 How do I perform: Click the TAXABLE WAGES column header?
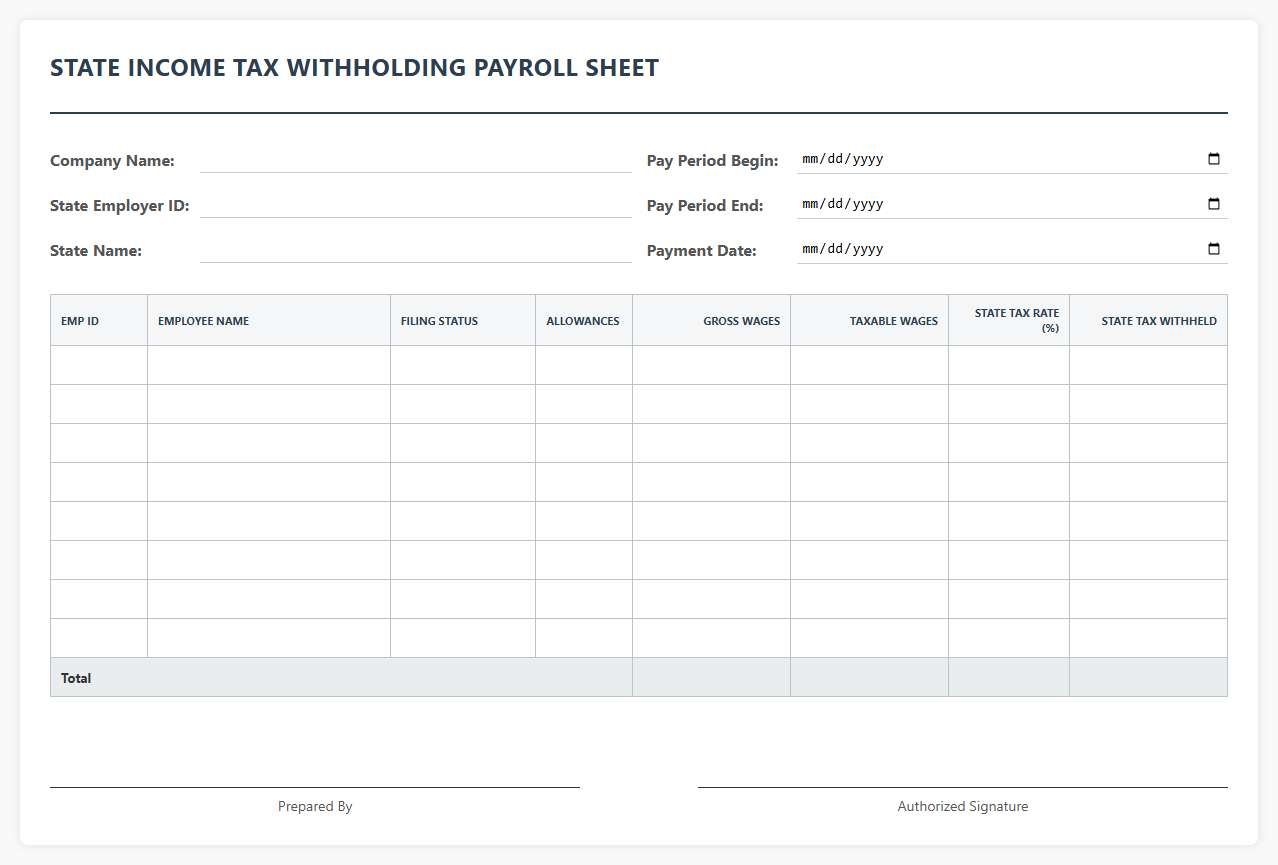(870, 321)
